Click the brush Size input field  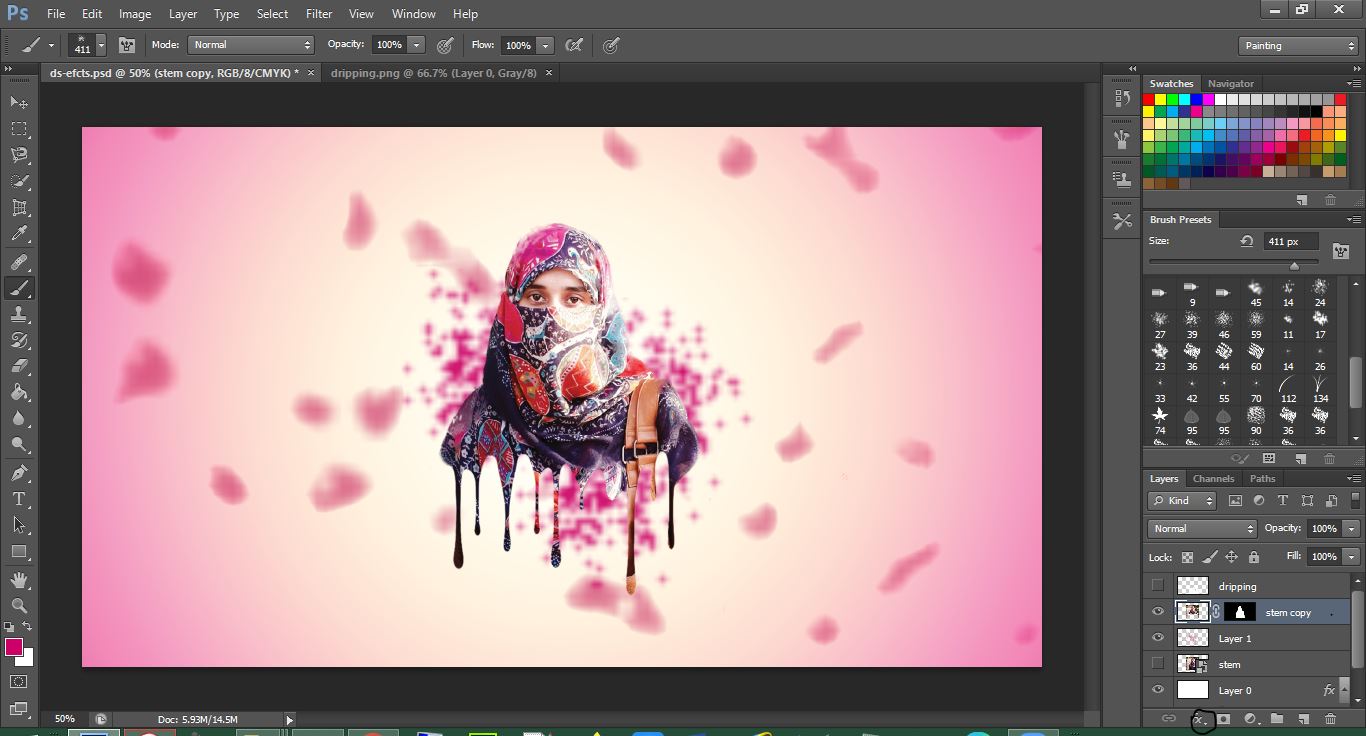(x=1291, y=242)
